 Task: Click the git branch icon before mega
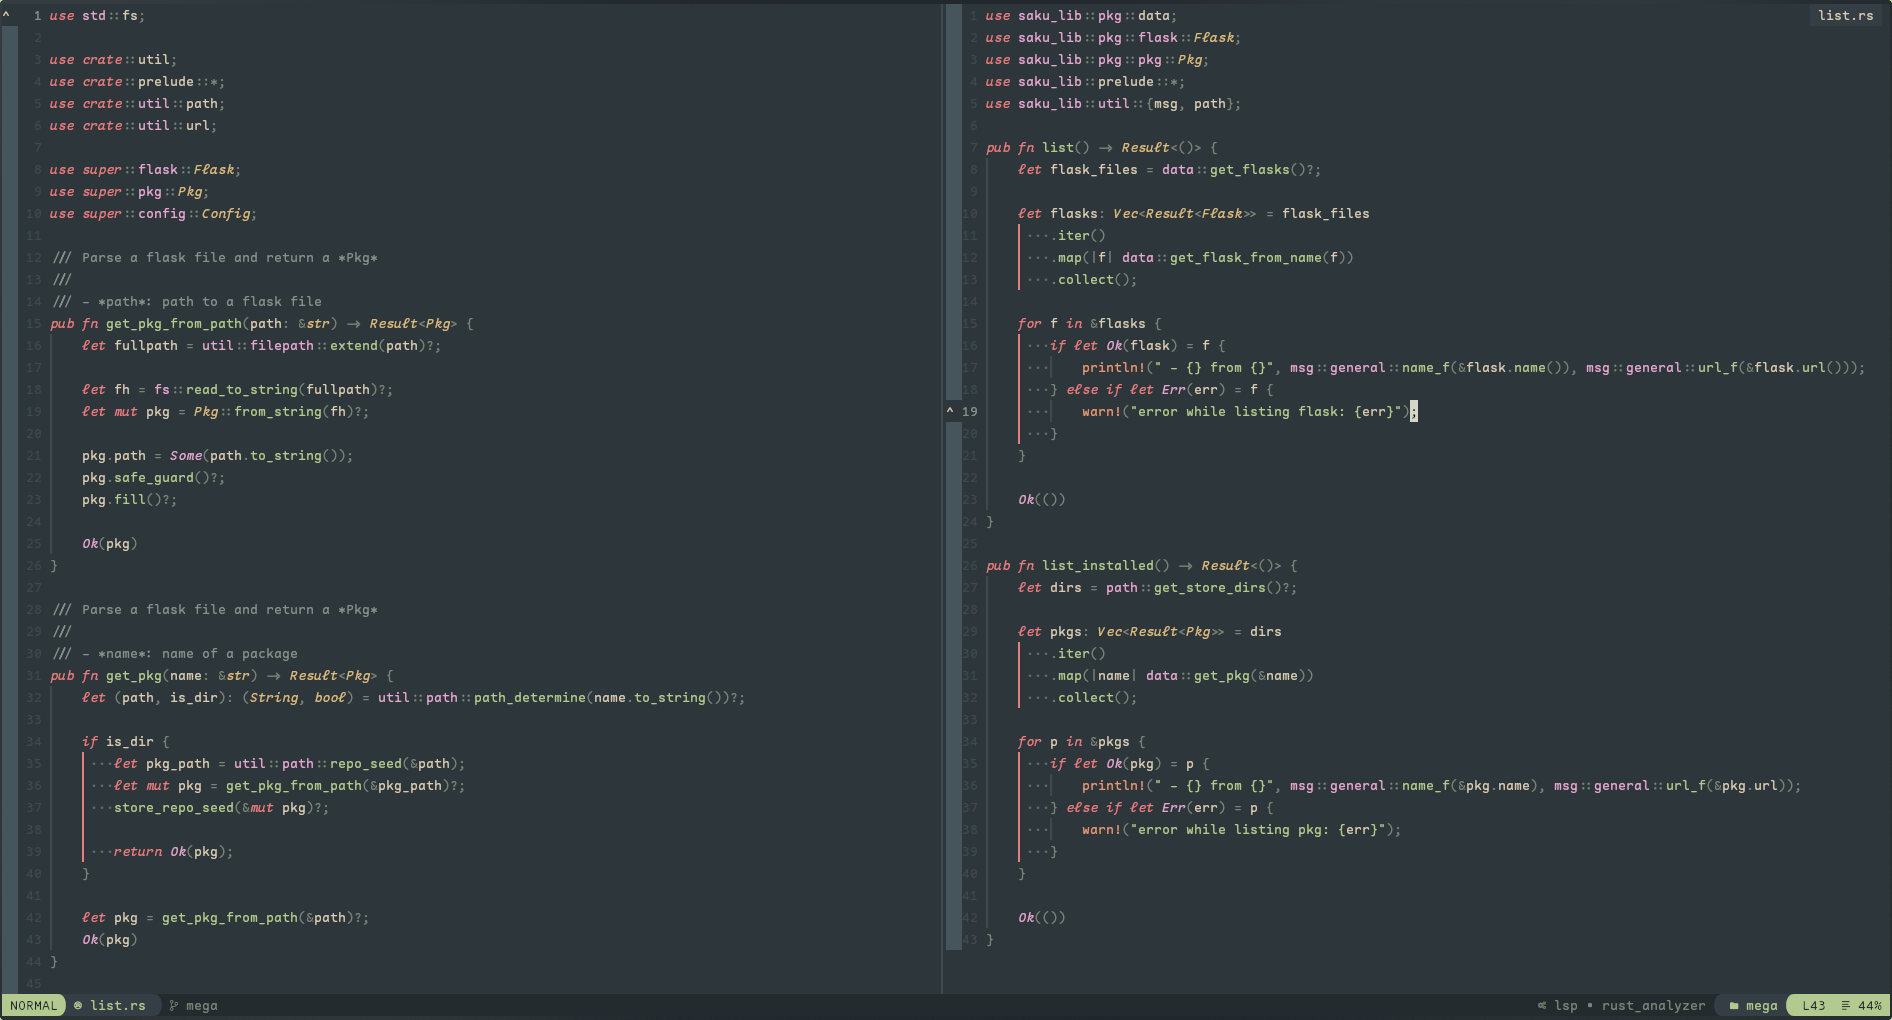174,1005
